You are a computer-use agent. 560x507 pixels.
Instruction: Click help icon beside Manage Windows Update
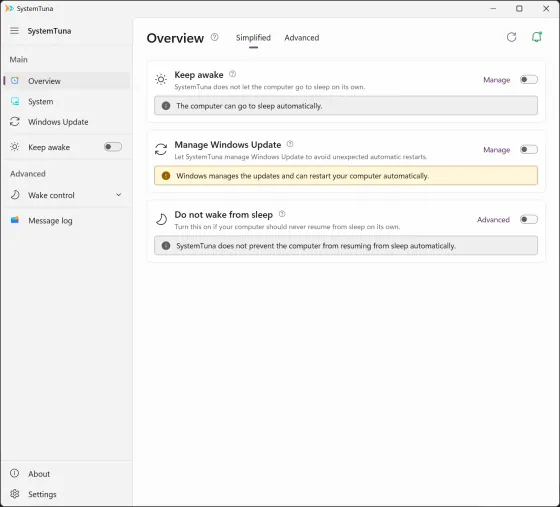click(x=290, y=144)
